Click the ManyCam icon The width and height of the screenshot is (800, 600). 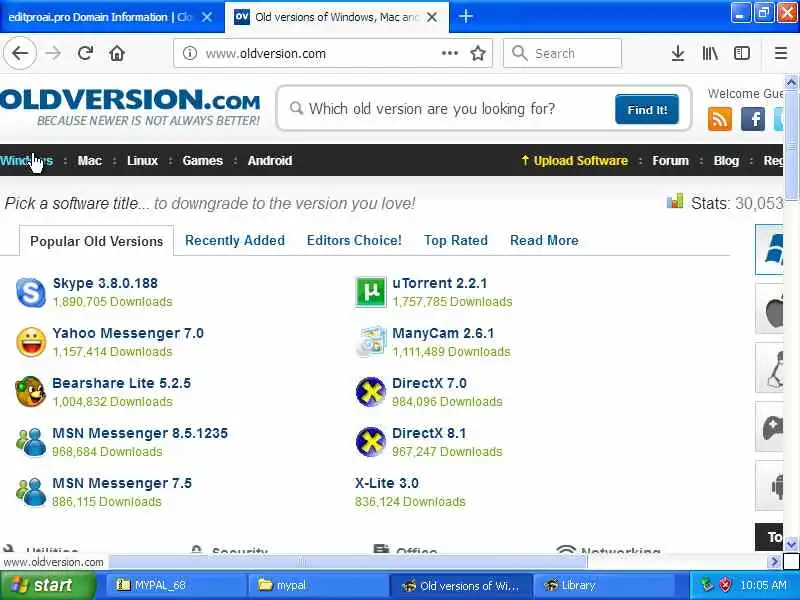(371, 341)
